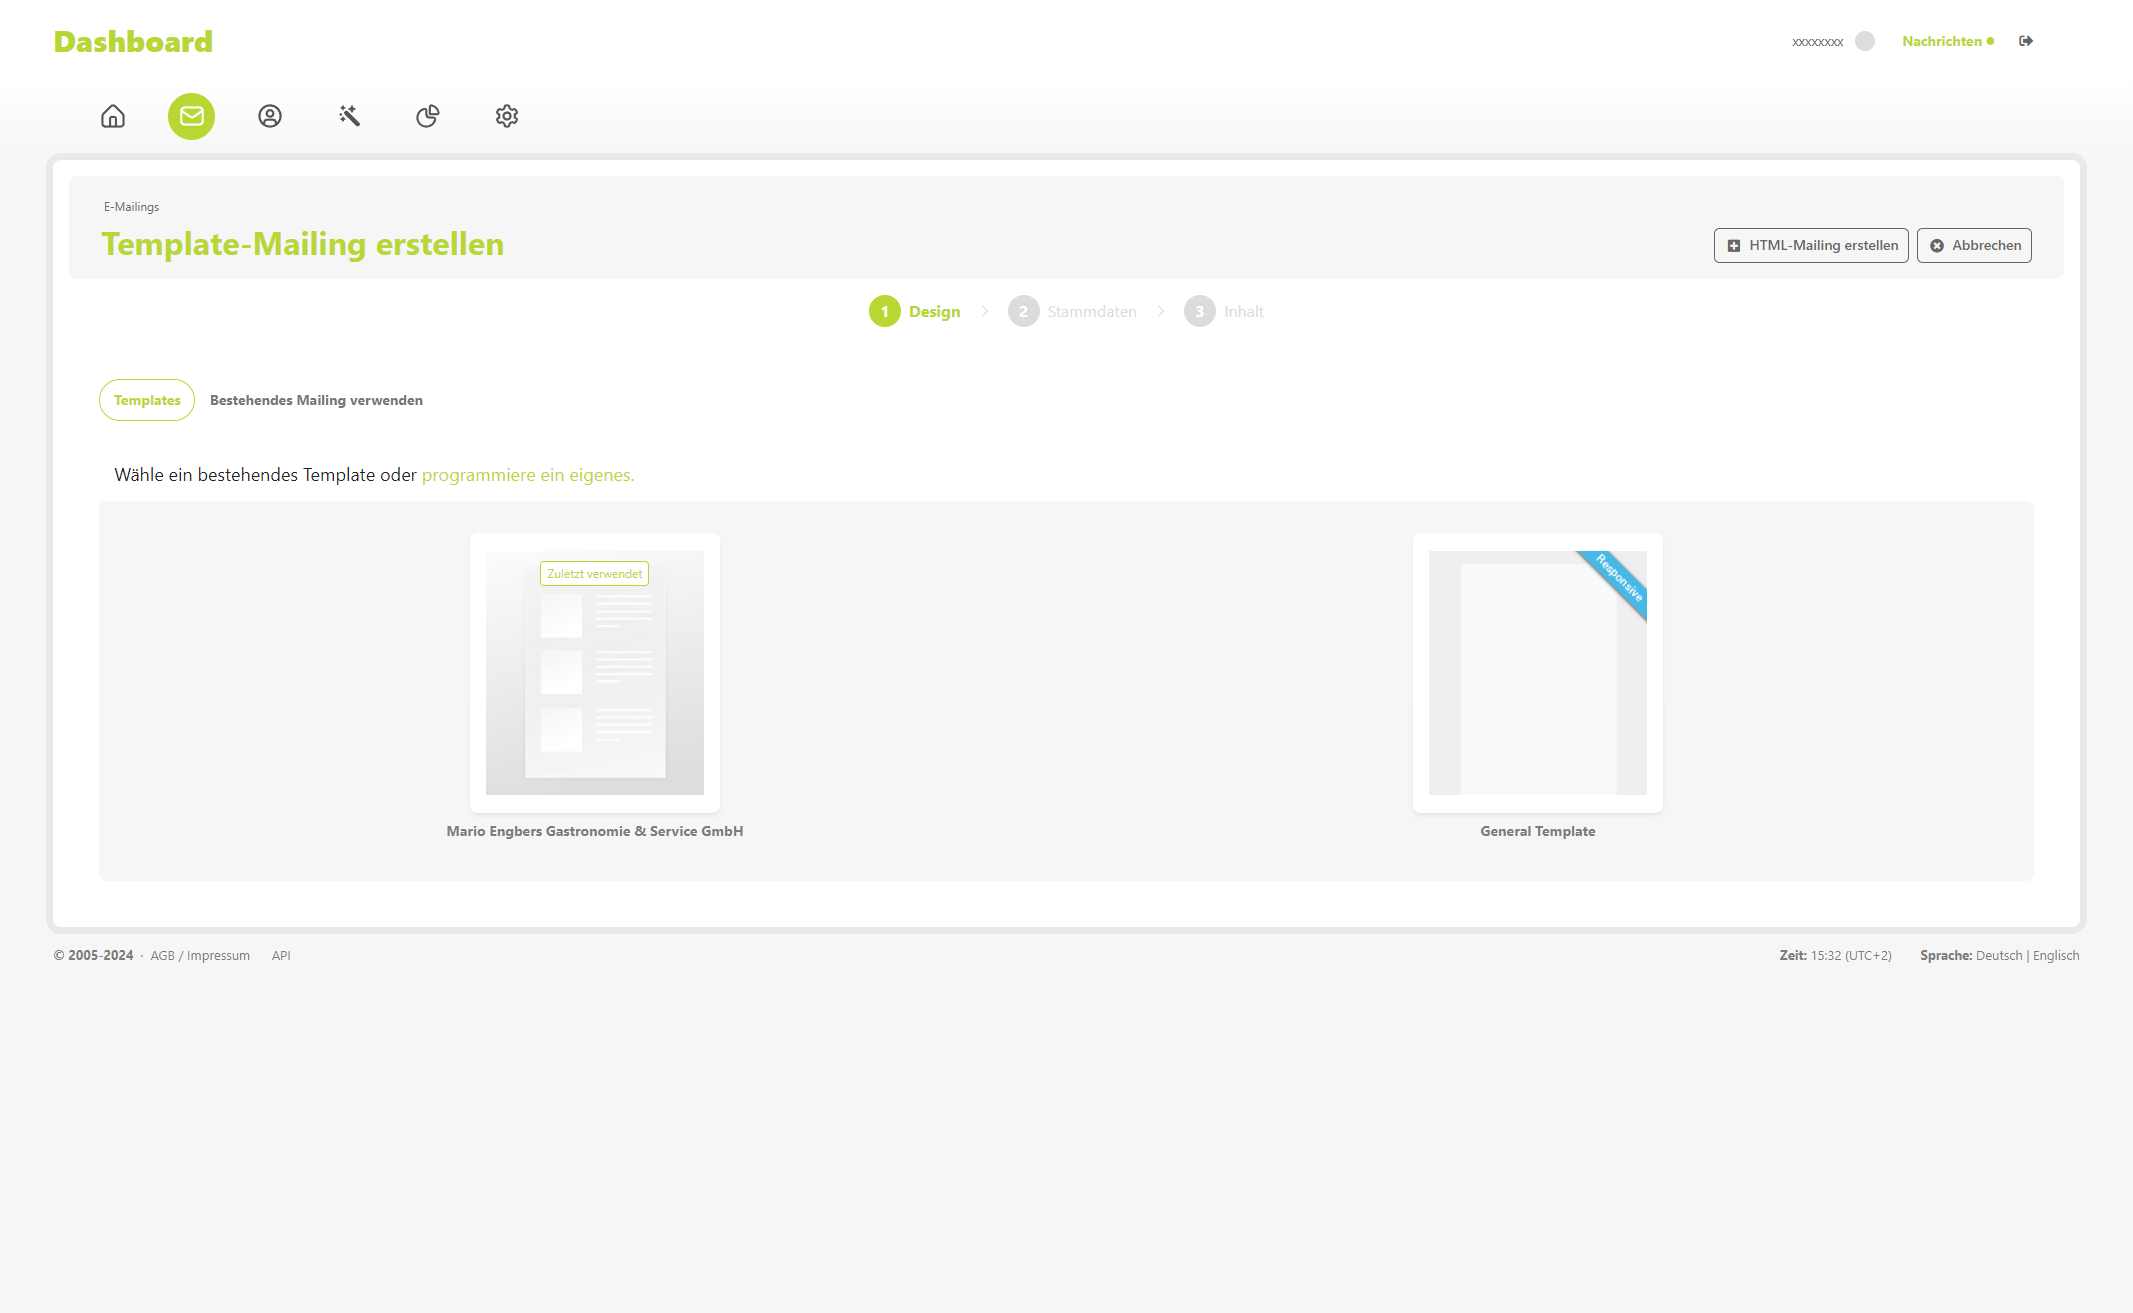Open the AGB / Impressum footer link
This screenshot has width=2133, height=1313.
200,956
